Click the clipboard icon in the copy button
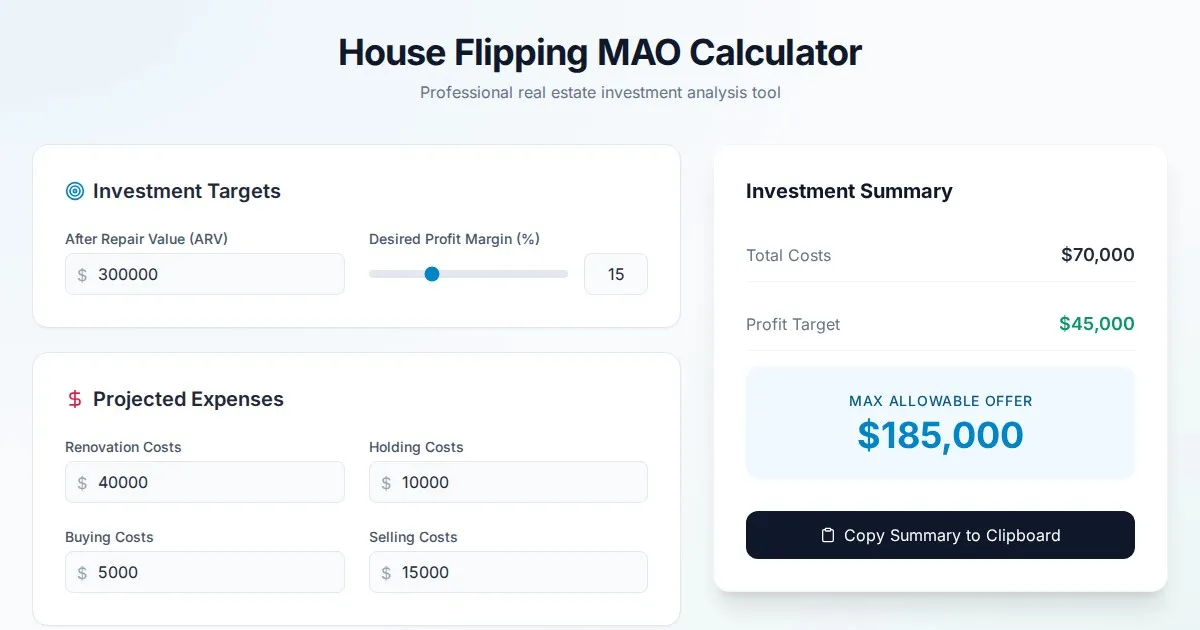 point(827,535)
